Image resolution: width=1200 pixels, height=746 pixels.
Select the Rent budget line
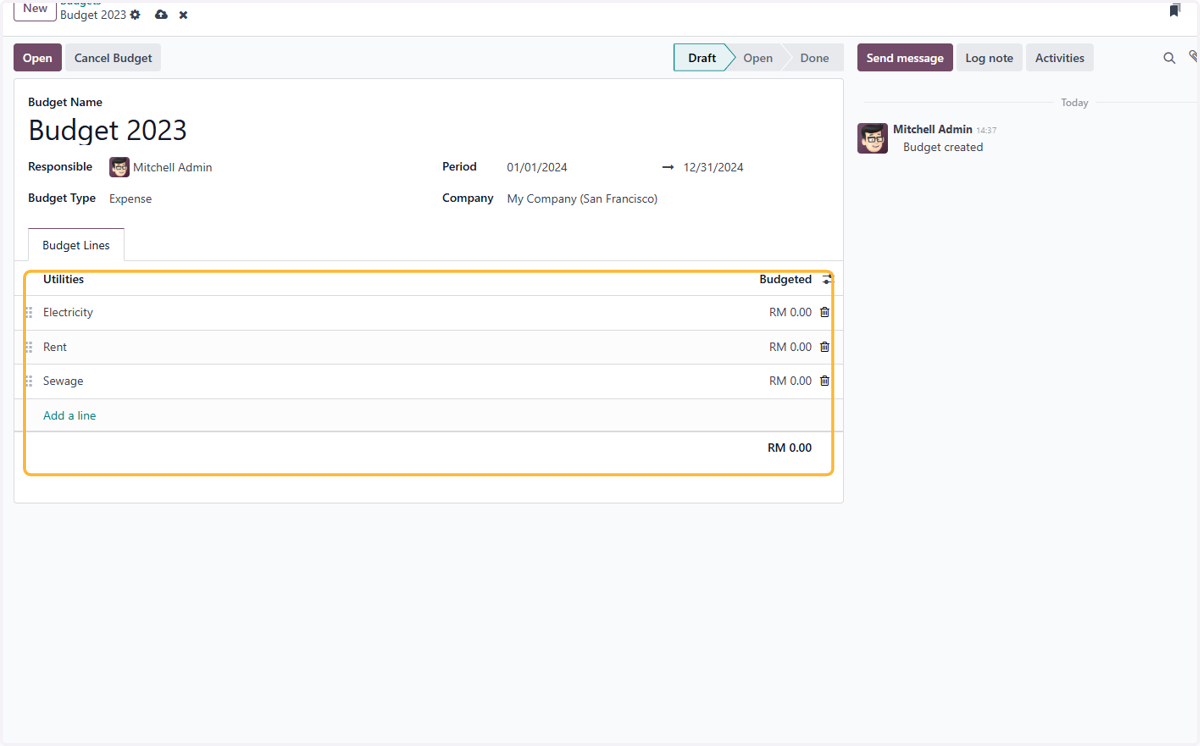[55, 347]
